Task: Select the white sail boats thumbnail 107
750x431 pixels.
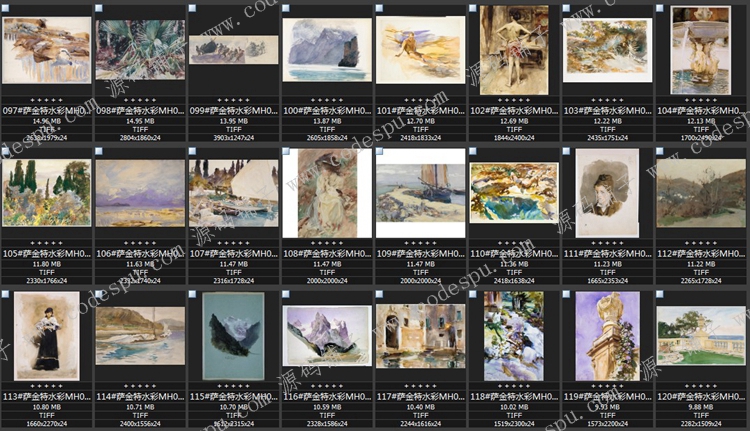Action: click(233, 193)
